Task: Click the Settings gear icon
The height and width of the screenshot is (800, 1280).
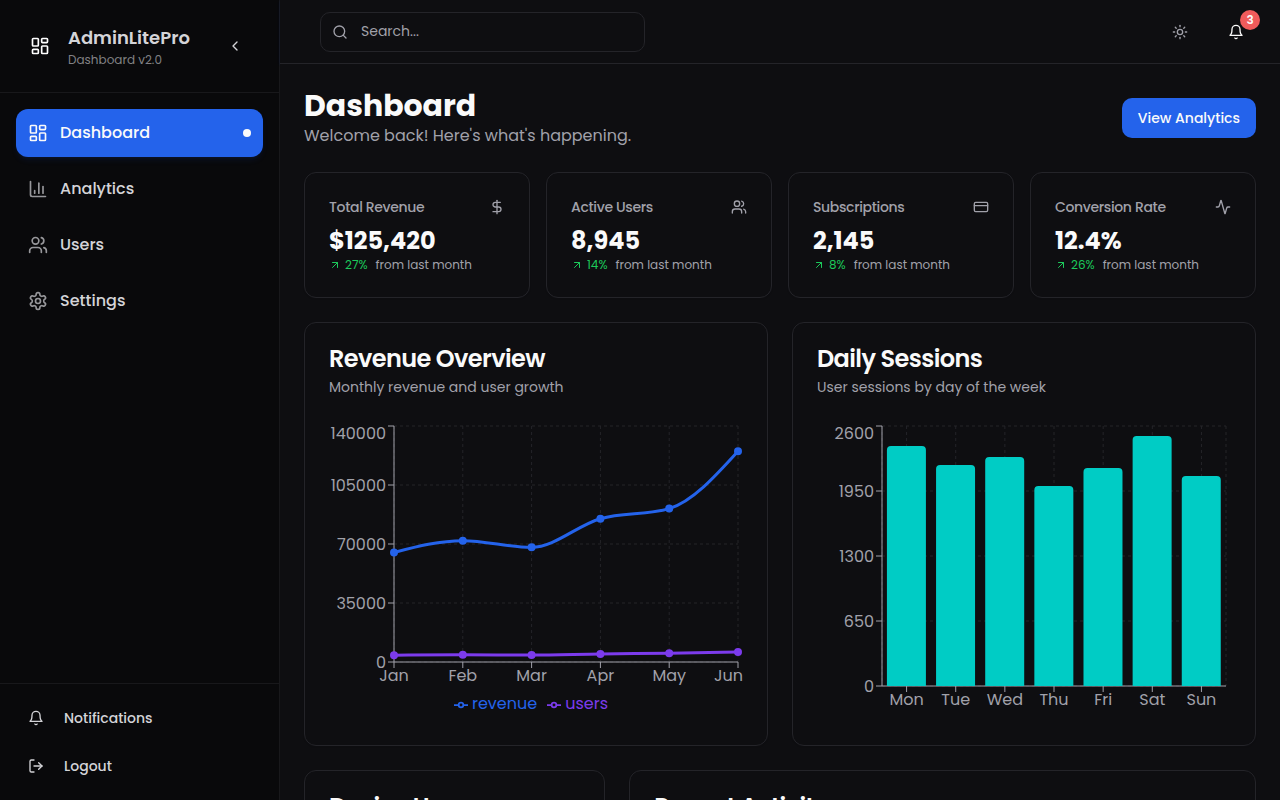Action: coord(38,301)
